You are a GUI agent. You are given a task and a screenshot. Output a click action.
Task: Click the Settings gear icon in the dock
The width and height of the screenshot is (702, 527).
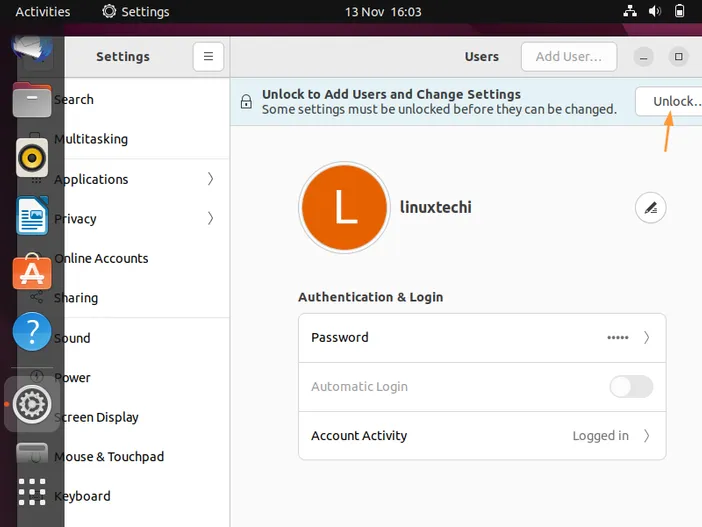click(x=32, y=404)
